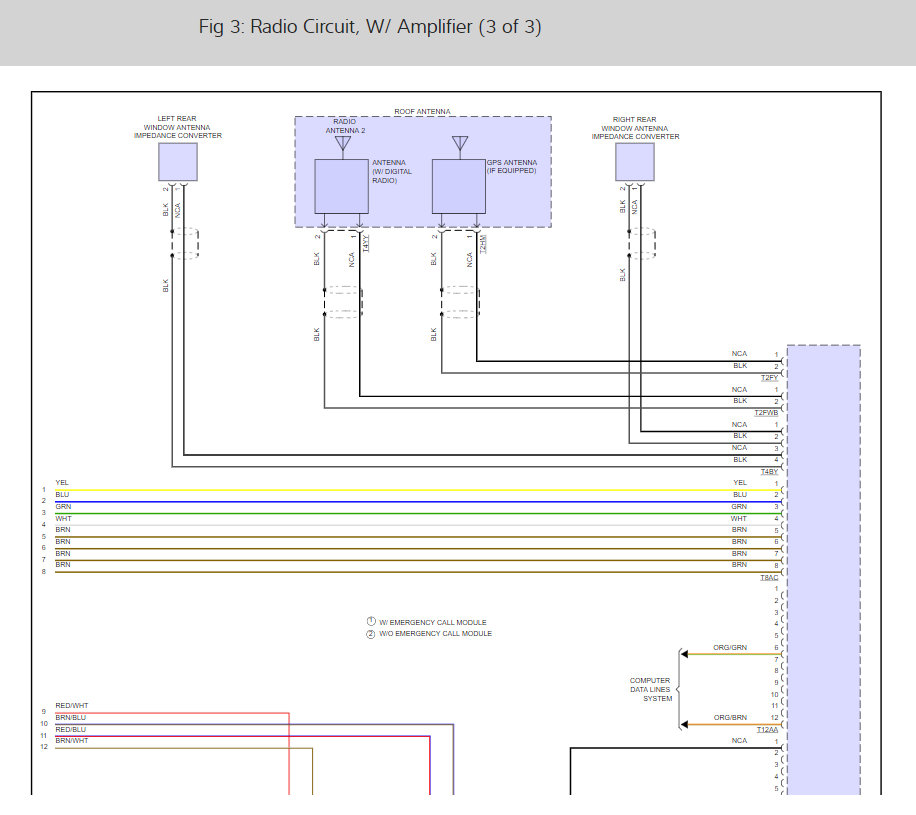
Task: Click the "ANTENNA (W/ DIGITAL RADIO)" label
Action: coord(392,172)
